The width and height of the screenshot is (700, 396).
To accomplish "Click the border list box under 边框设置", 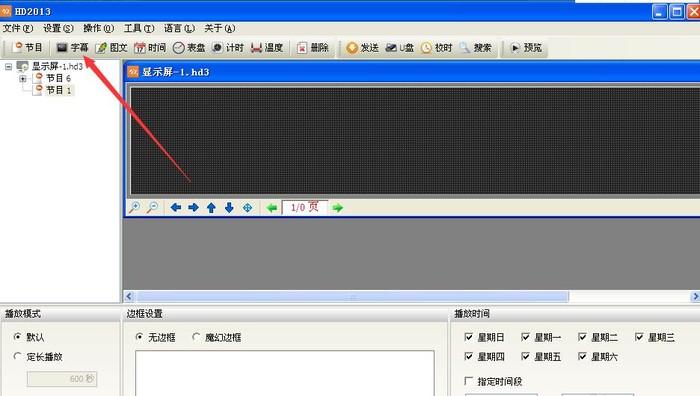I will click(x=285, y=373).
